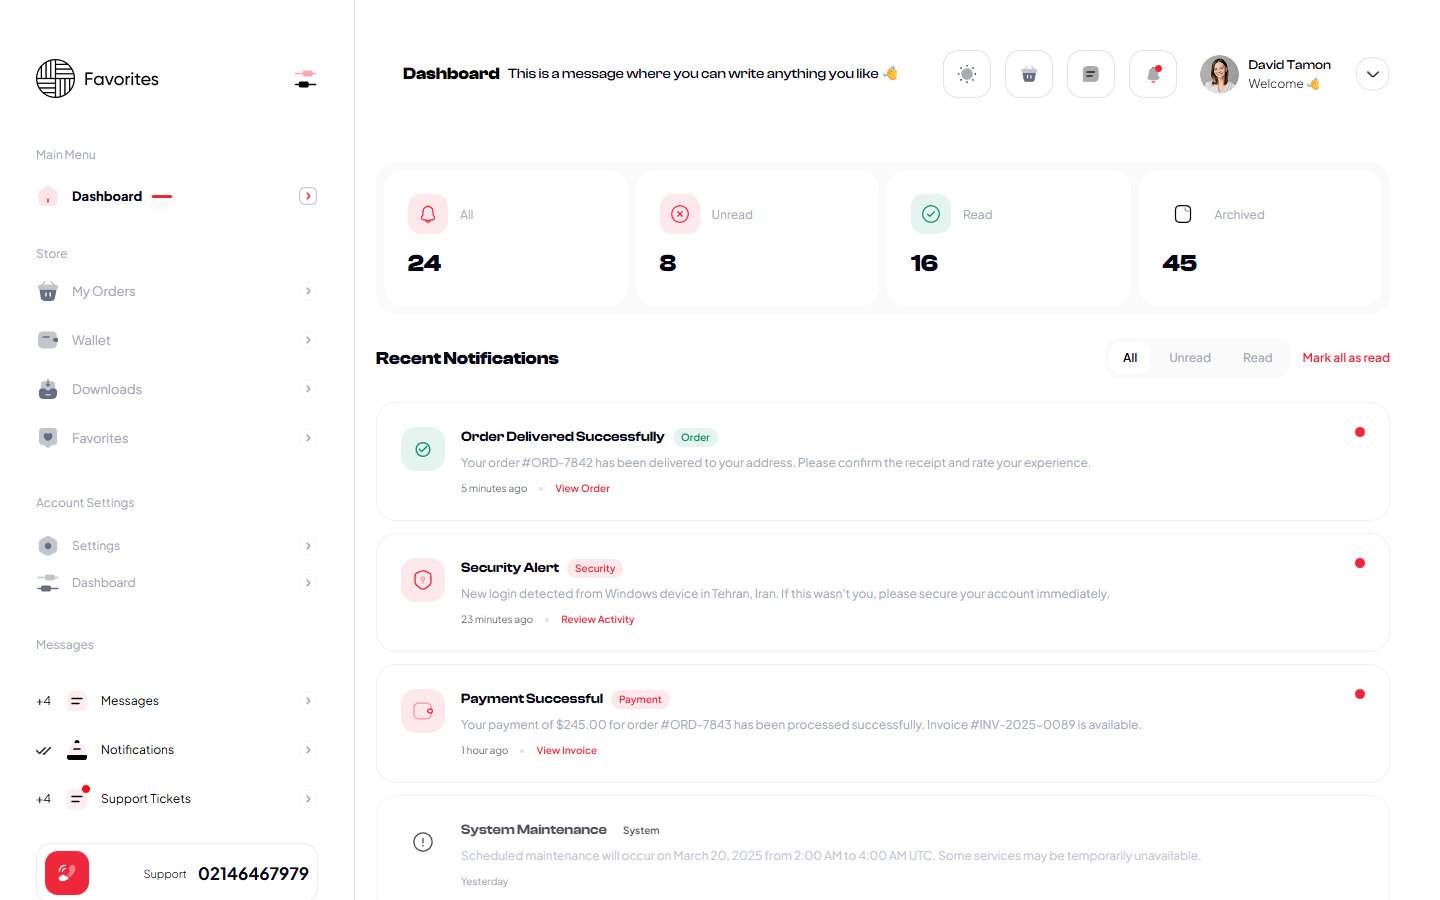Click the Downloads icon in sidebar
Viewport: 1440px width, 900px height.
pyautogui.click(x=48, y=389)
